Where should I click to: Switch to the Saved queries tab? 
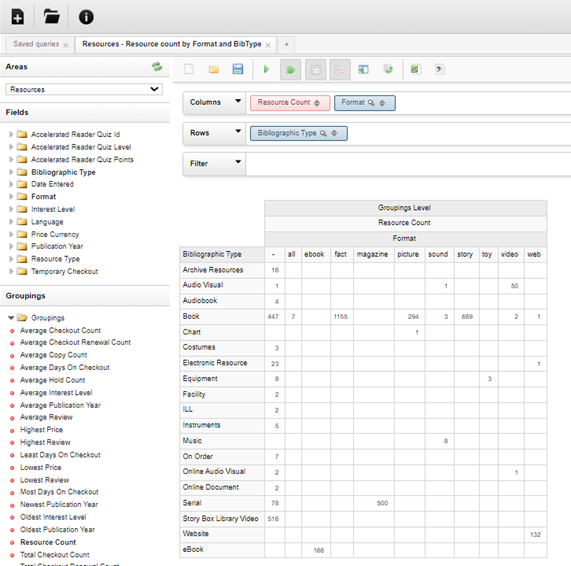click(x=36, y=44)
